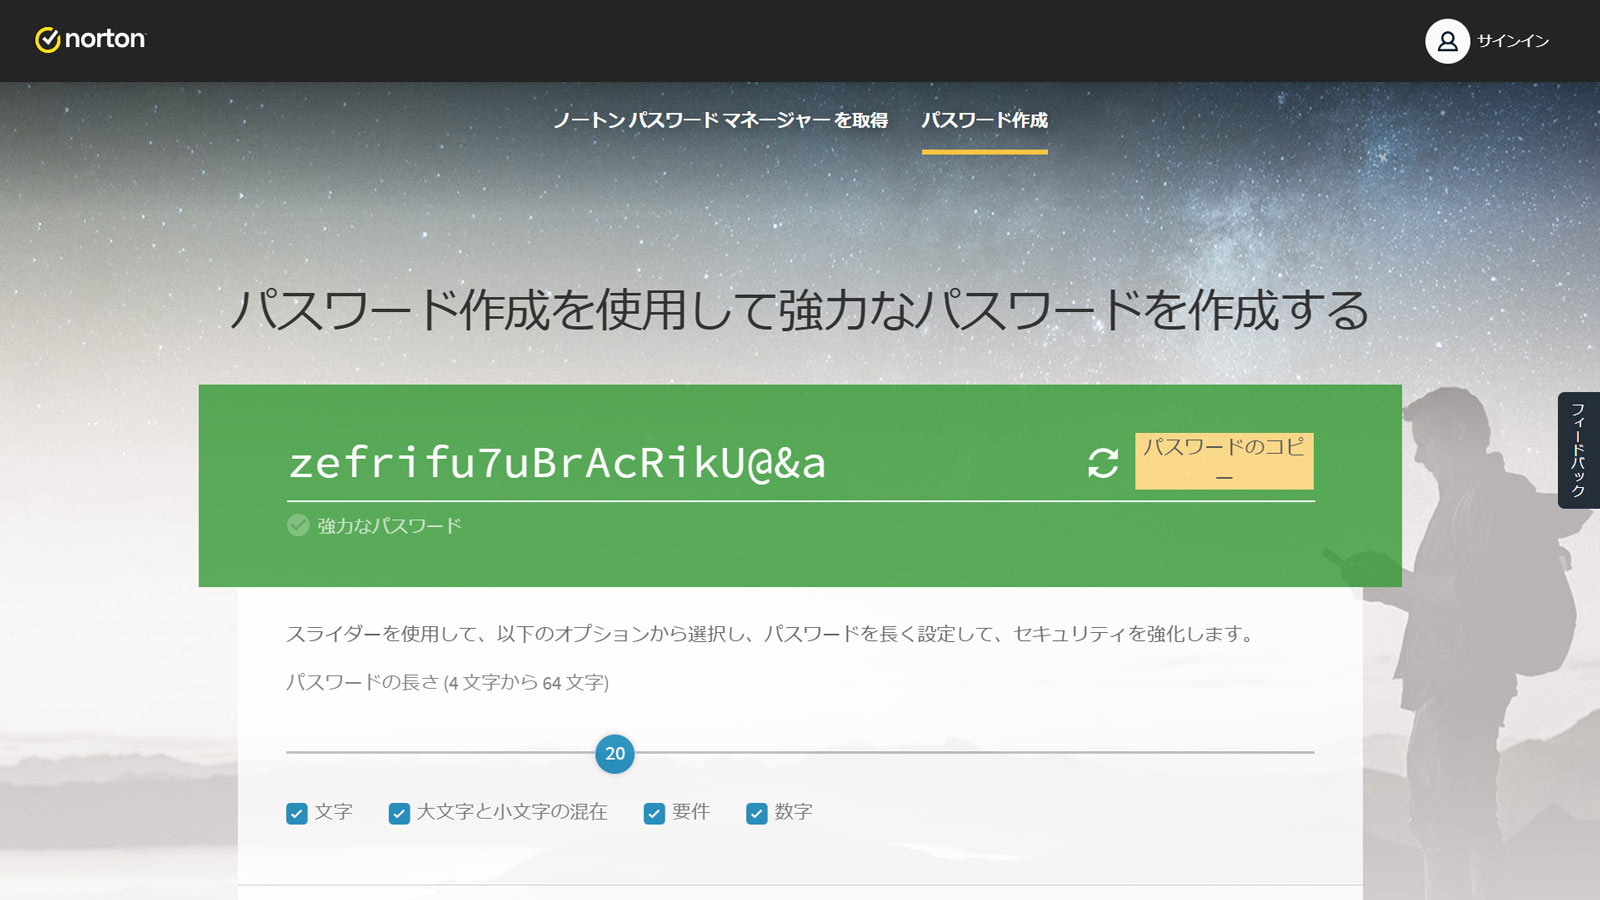Uncheck the 要件 checkbox
The width and height of the screenshot is (1600, 900).
654,813
